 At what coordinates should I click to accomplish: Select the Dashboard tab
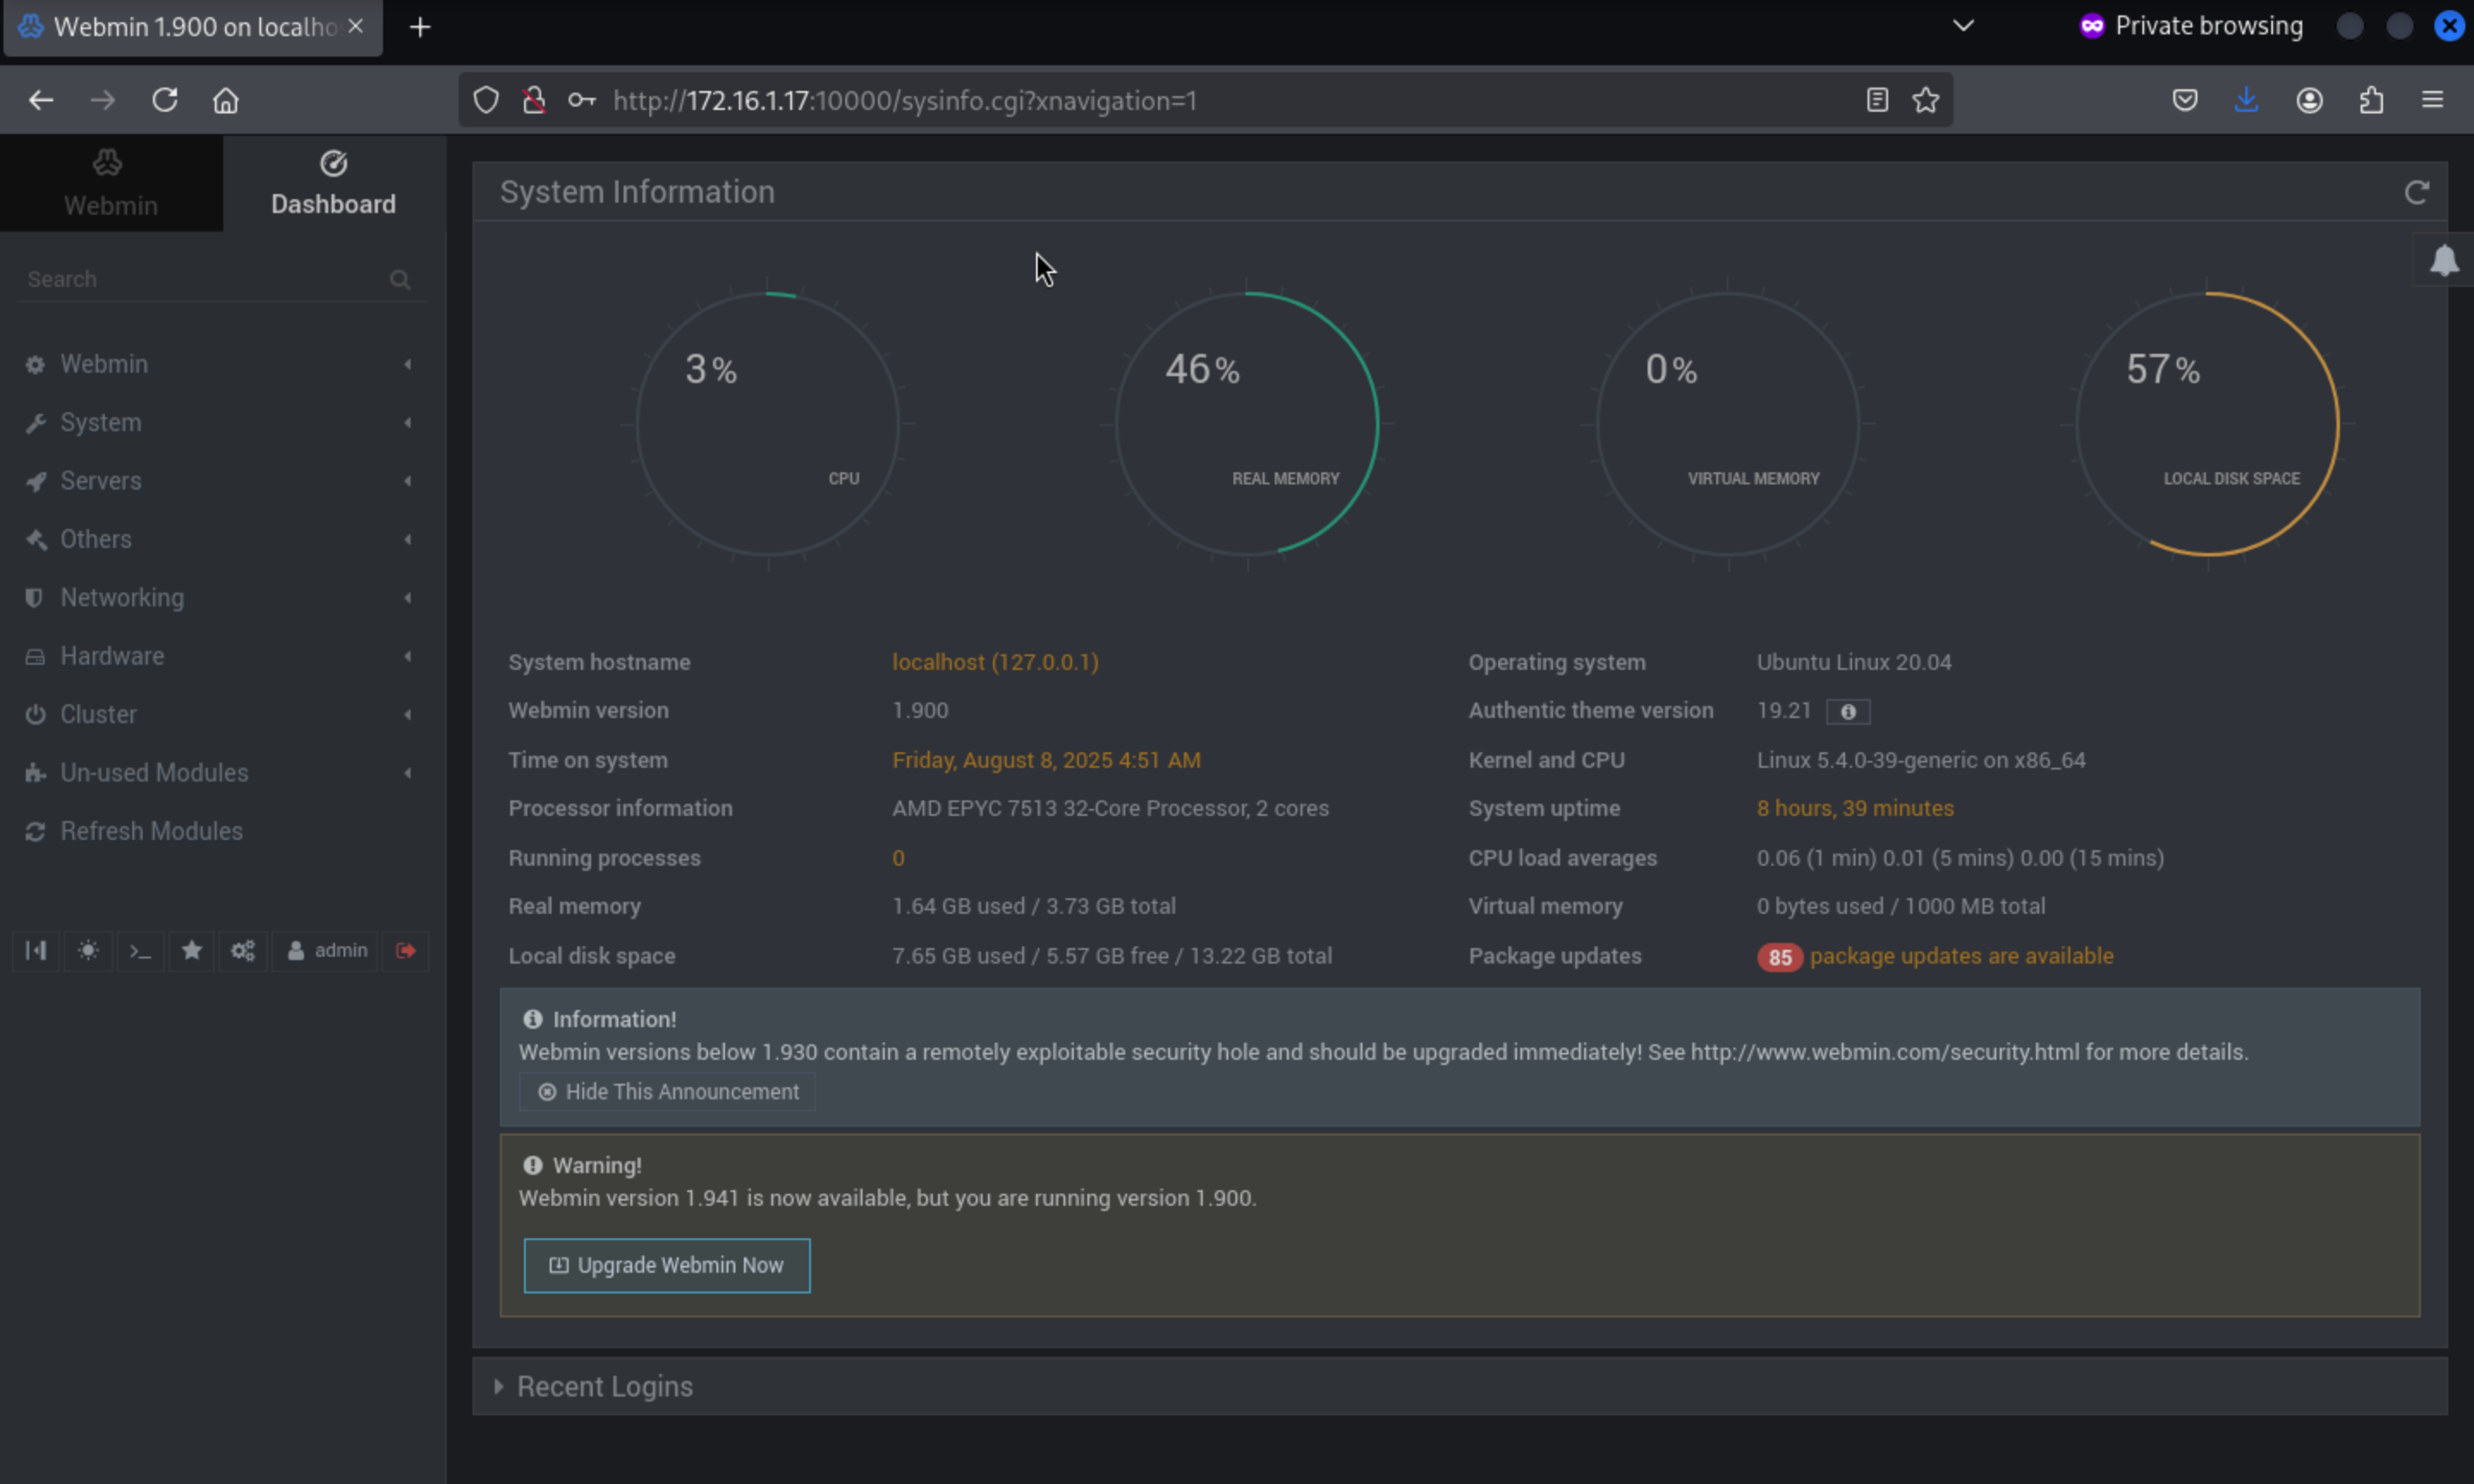click(333, 184)
